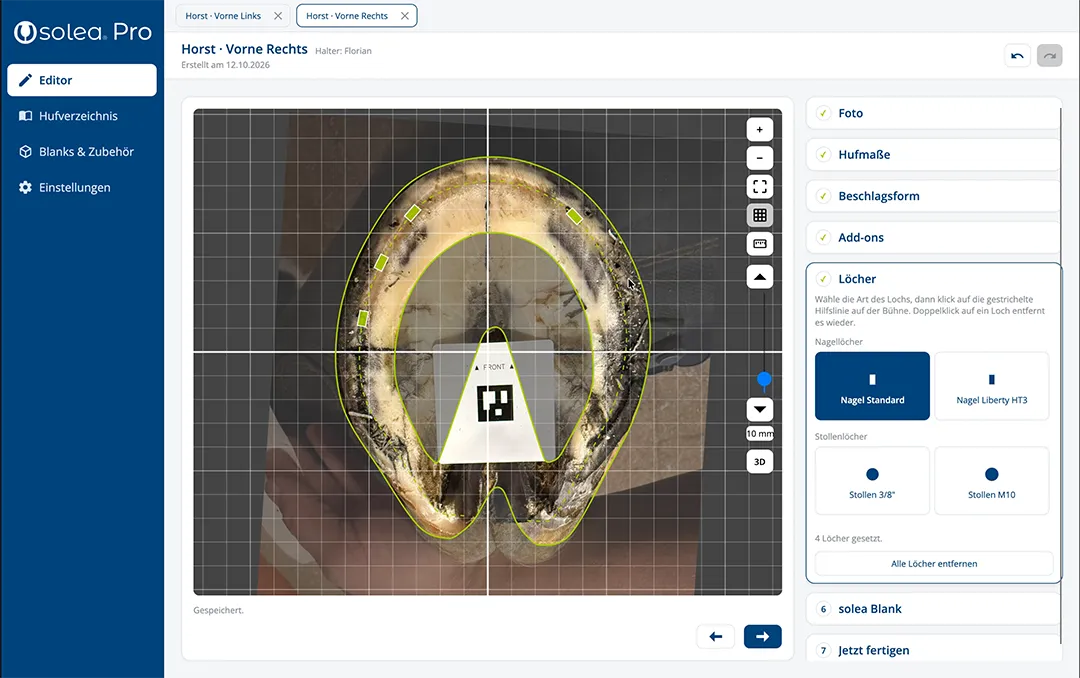Zoom in on the hoof canvas

760,130
